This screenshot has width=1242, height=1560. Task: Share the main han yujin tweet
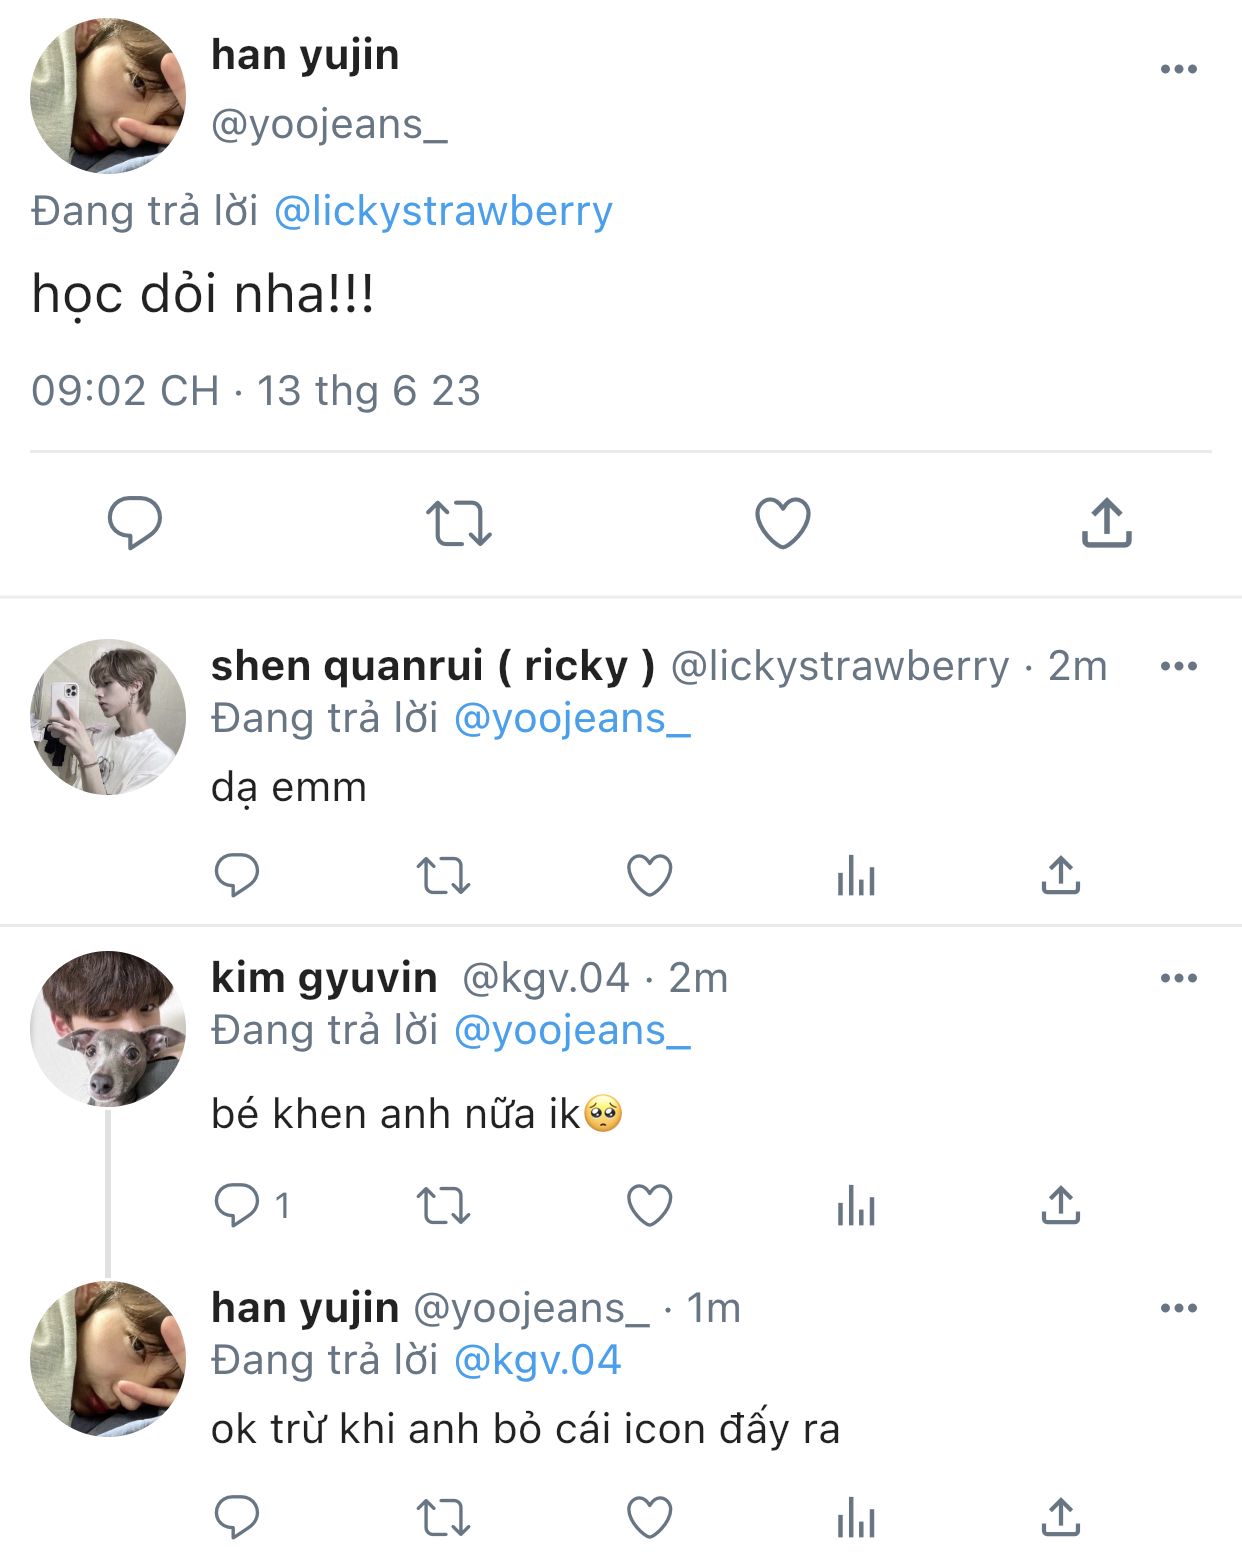1106,523
